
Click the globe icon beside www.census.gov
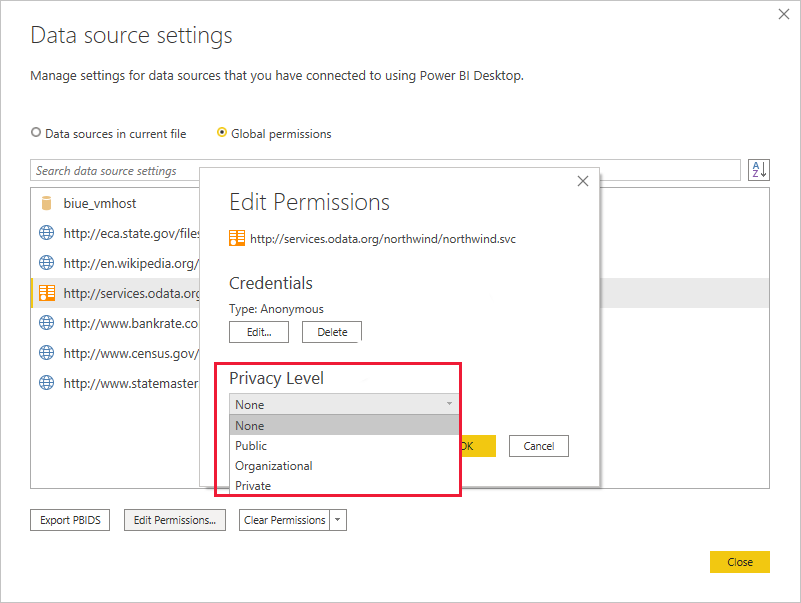47,353
